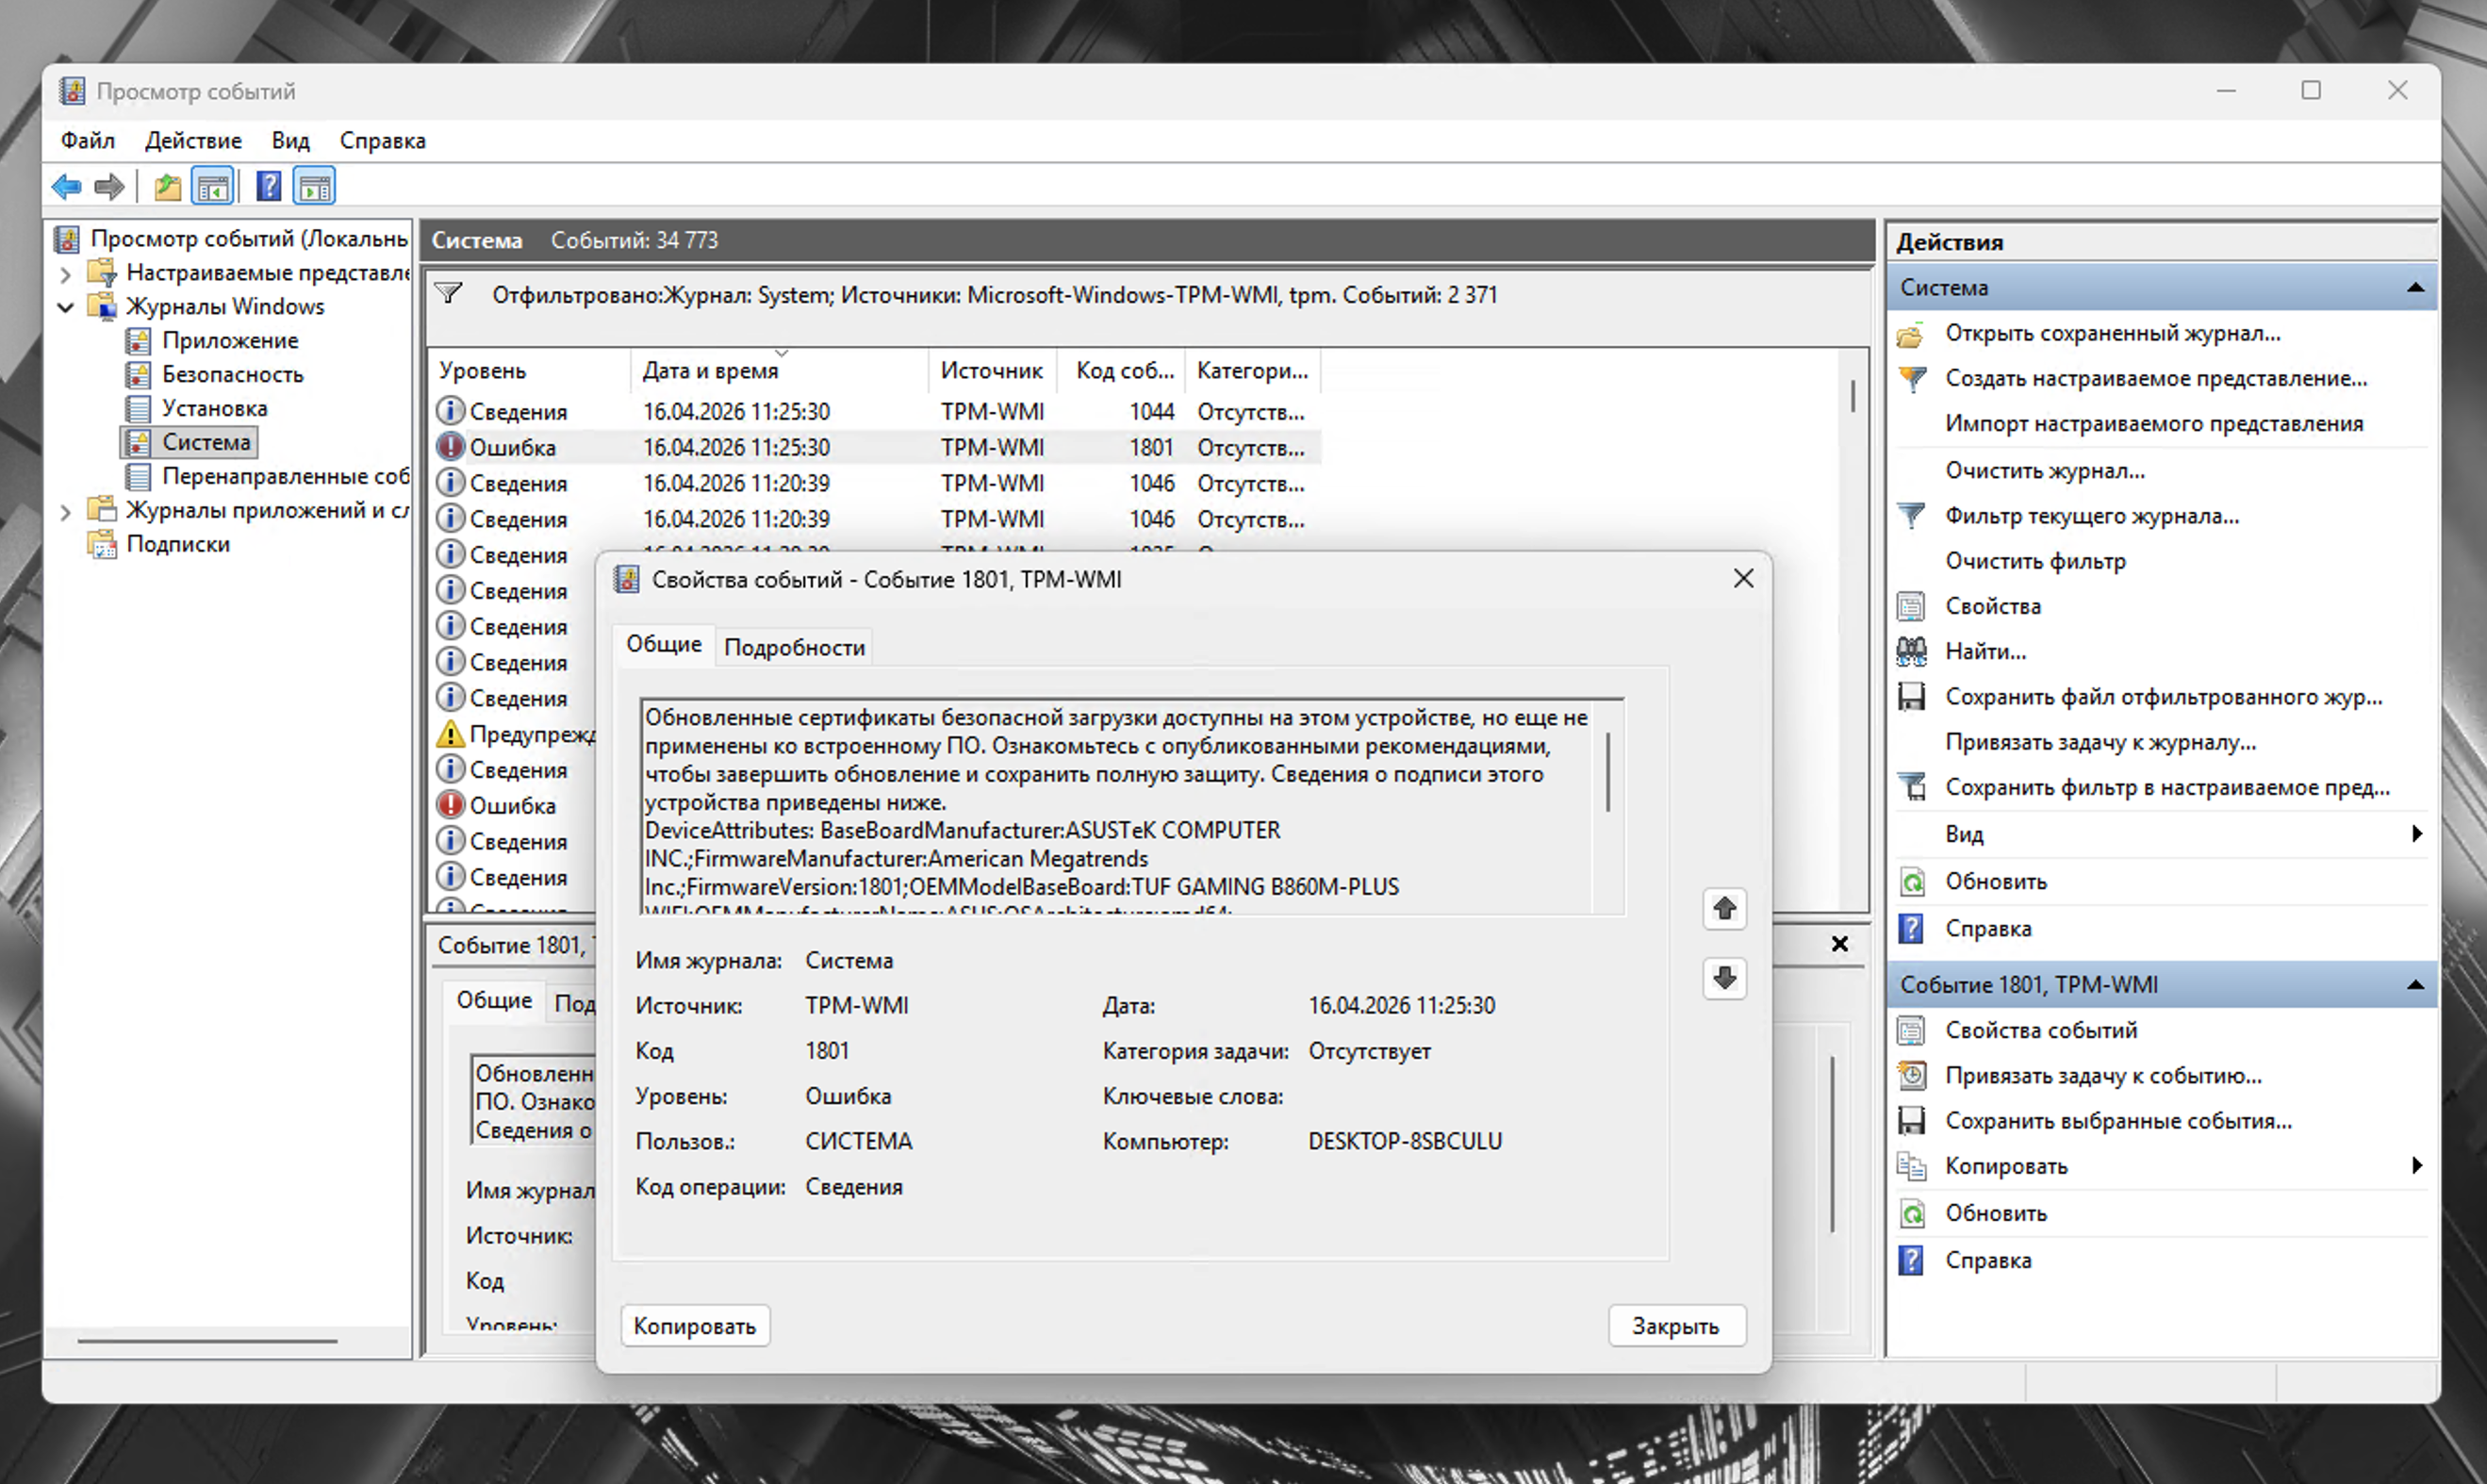
Task: Expand Custom Views tree node
Action: point(66,273)
